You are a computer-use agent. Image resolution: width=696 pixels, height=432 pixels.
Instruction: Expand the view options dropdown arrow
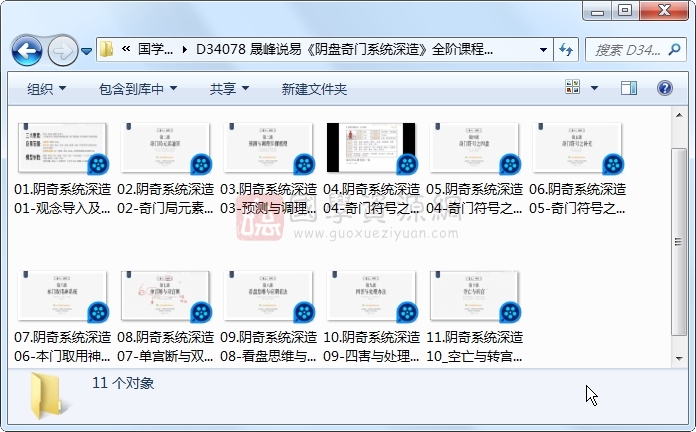pyautogui.click(x=594, y=87)
